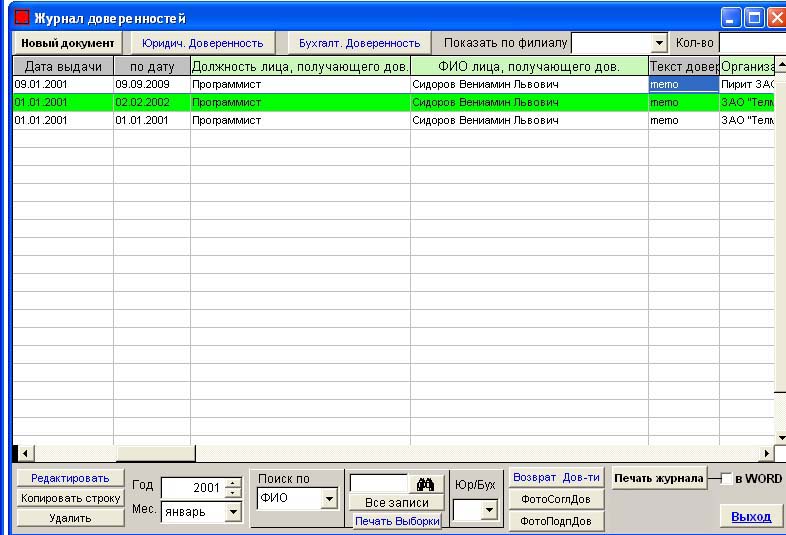
Task: Click the horizontal scrollbar right arrow
Action: [x=767, y=453]
